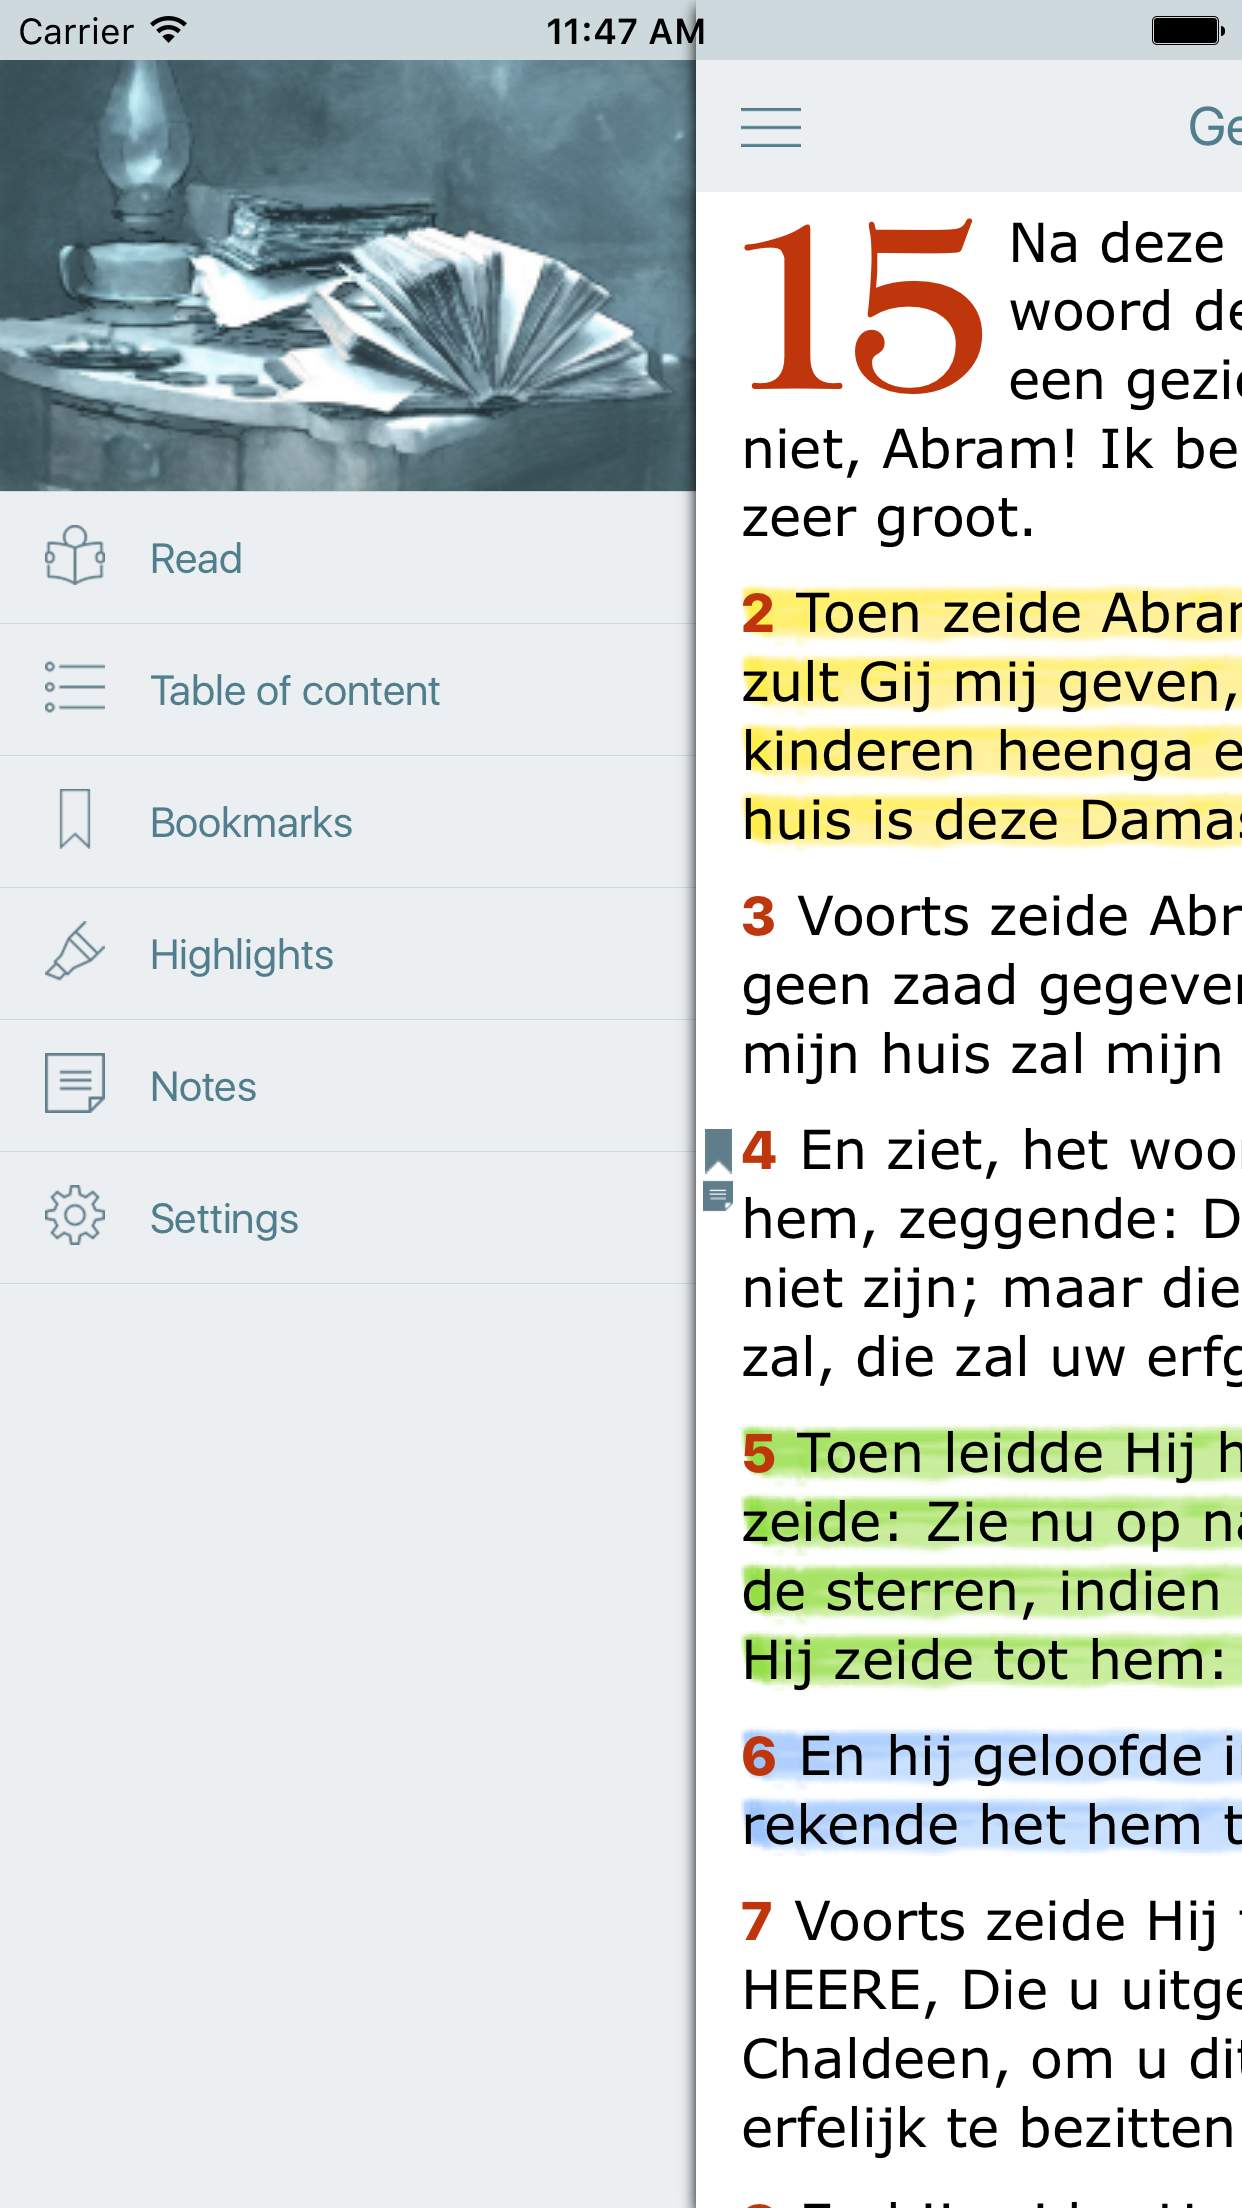The width and height of the screenshot is (1242, 2208).
Task: Tap the hamburger menu icon
Action: click(770, 127)
